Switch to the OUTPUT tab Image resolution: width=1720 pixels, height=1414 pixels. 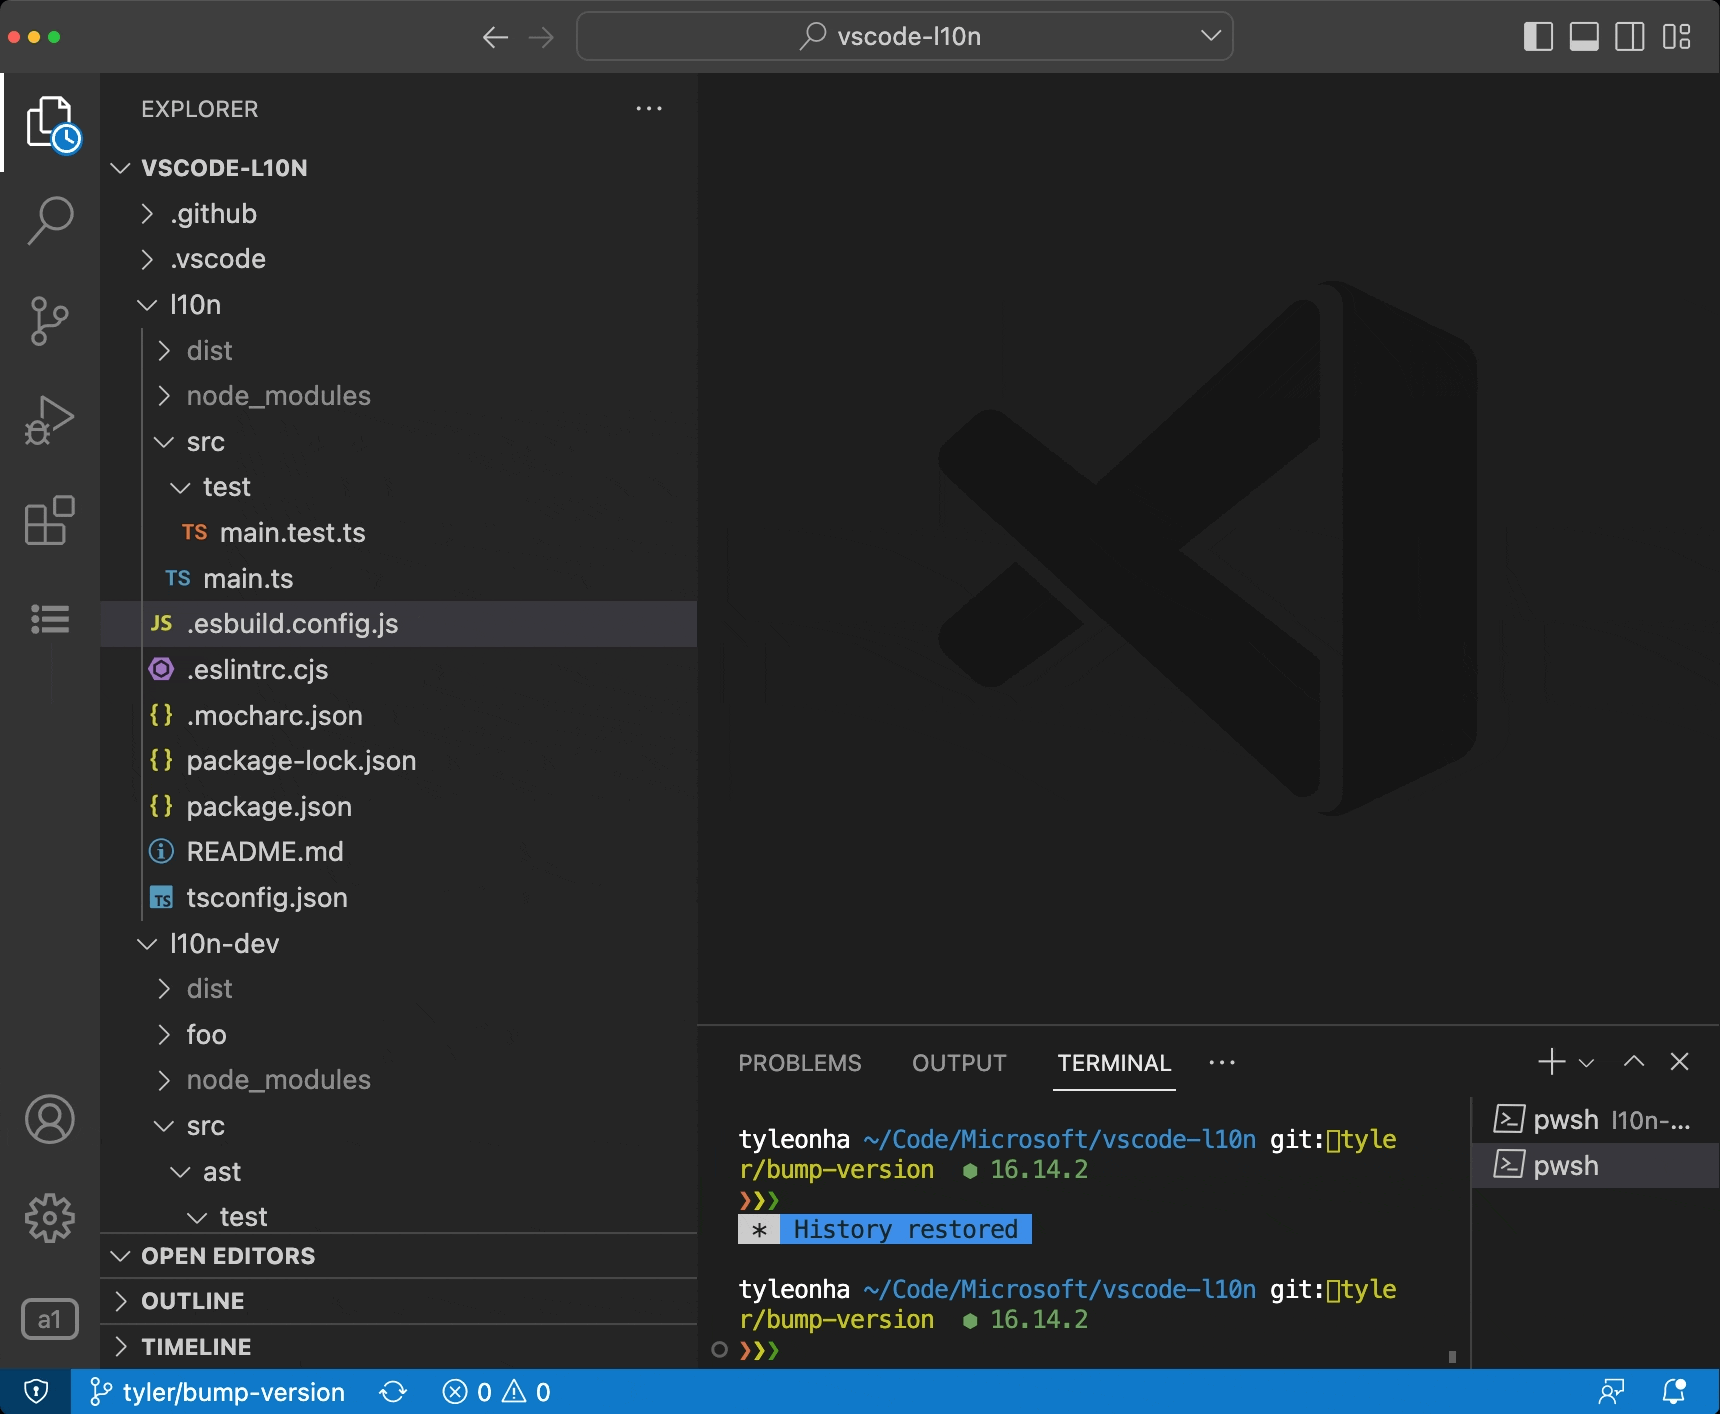click(959, 1063)
